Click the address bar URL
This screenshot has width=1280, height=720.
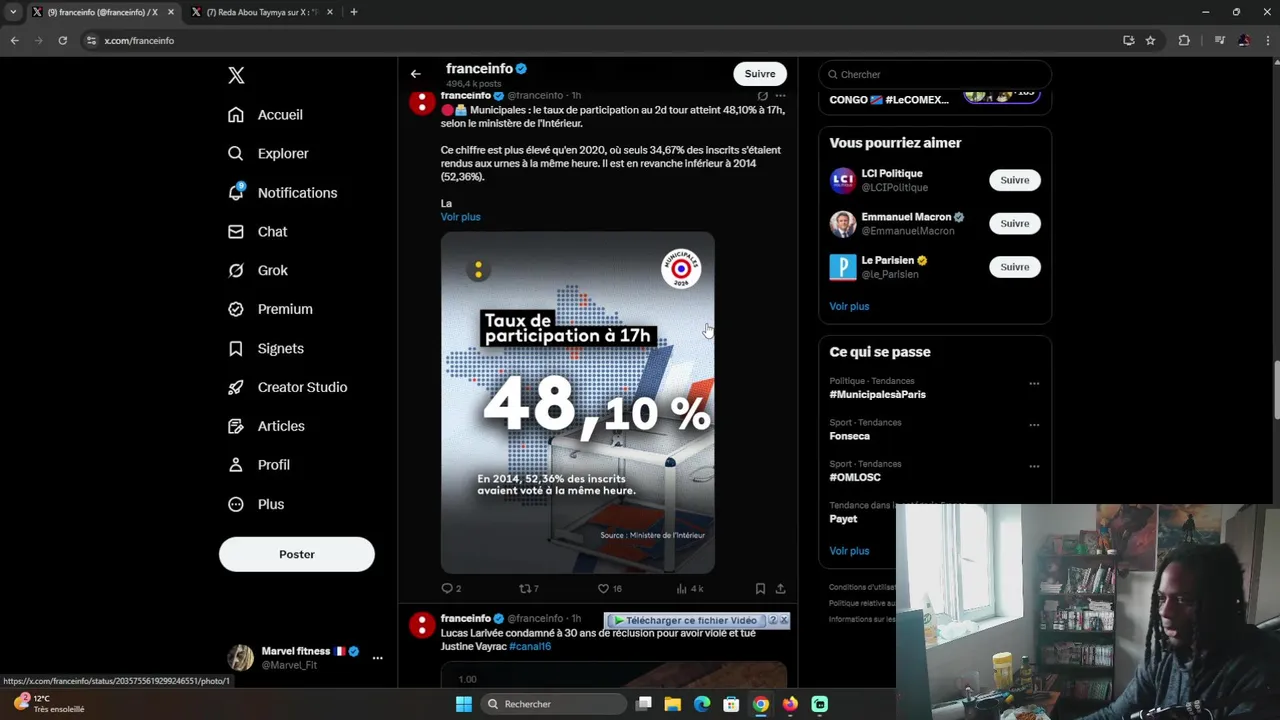pyautogui.click(x=139, y=41)
